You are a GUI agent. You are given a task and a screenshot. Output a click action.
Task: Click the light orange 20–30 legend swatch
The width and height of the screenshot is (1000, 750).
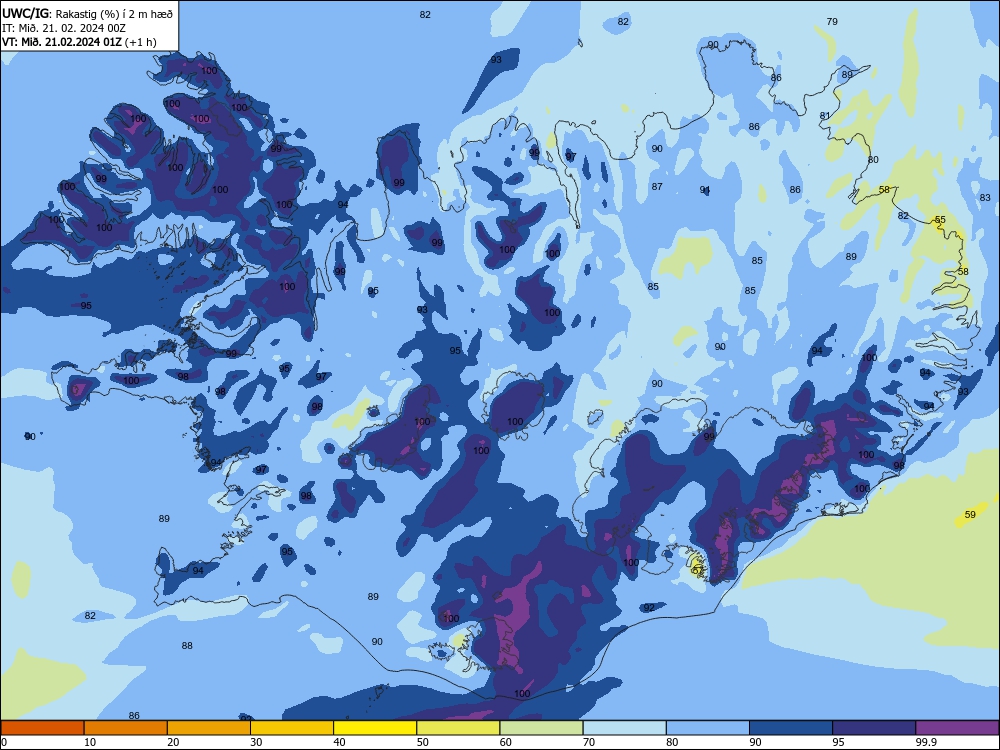pos(209,728)
